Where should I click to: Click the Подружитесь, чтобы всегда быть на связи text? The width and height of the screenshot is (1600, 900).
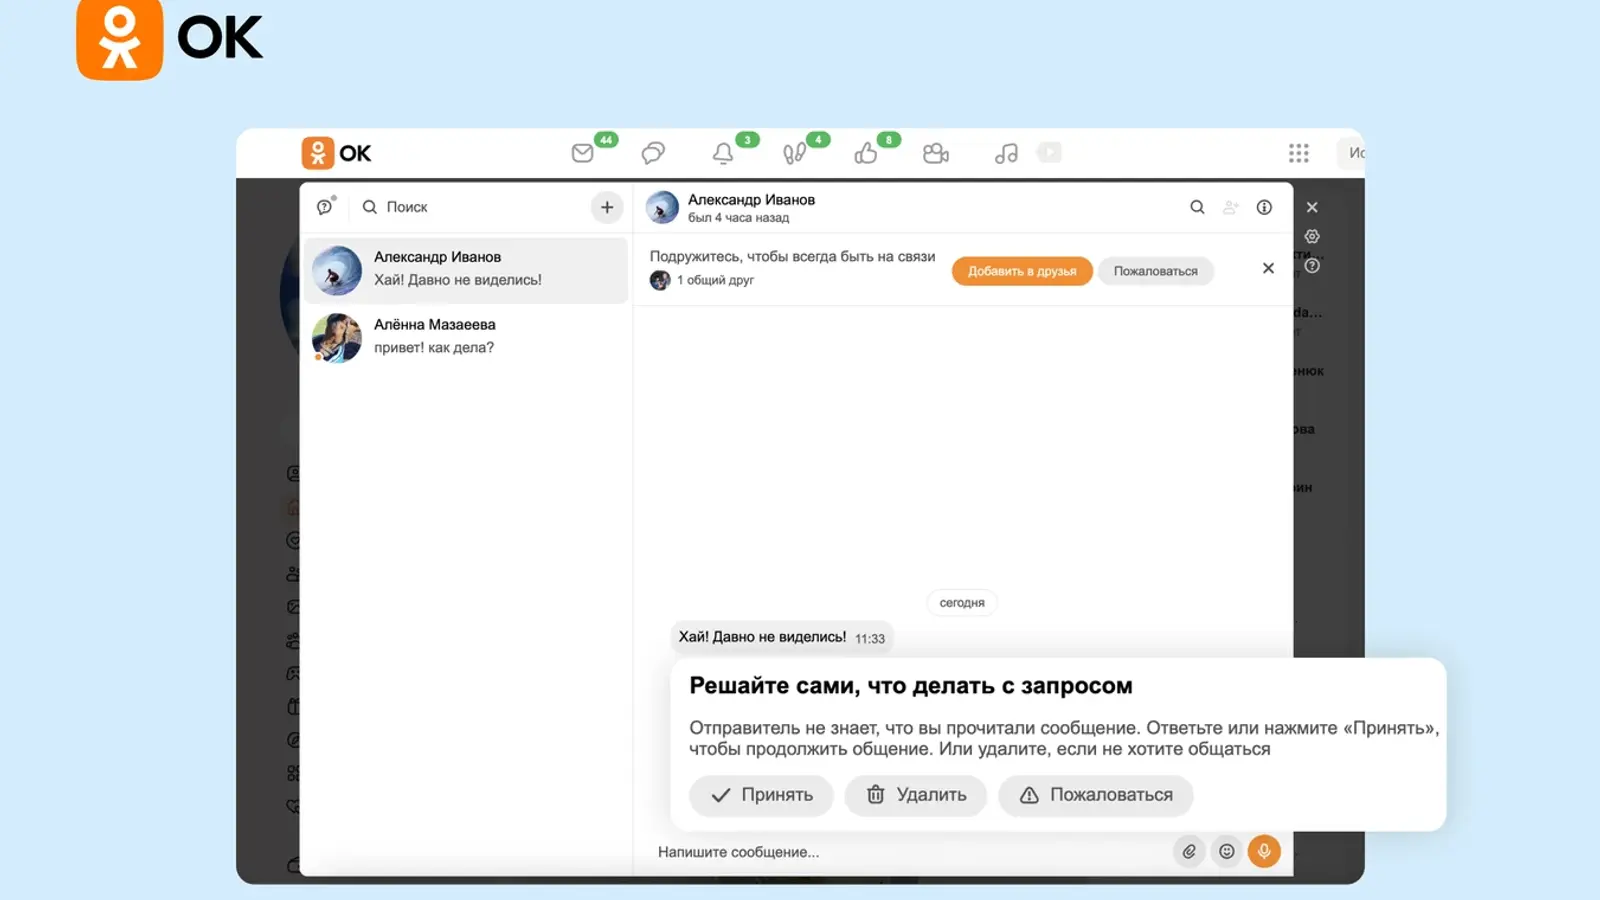(x=793, y=257)
